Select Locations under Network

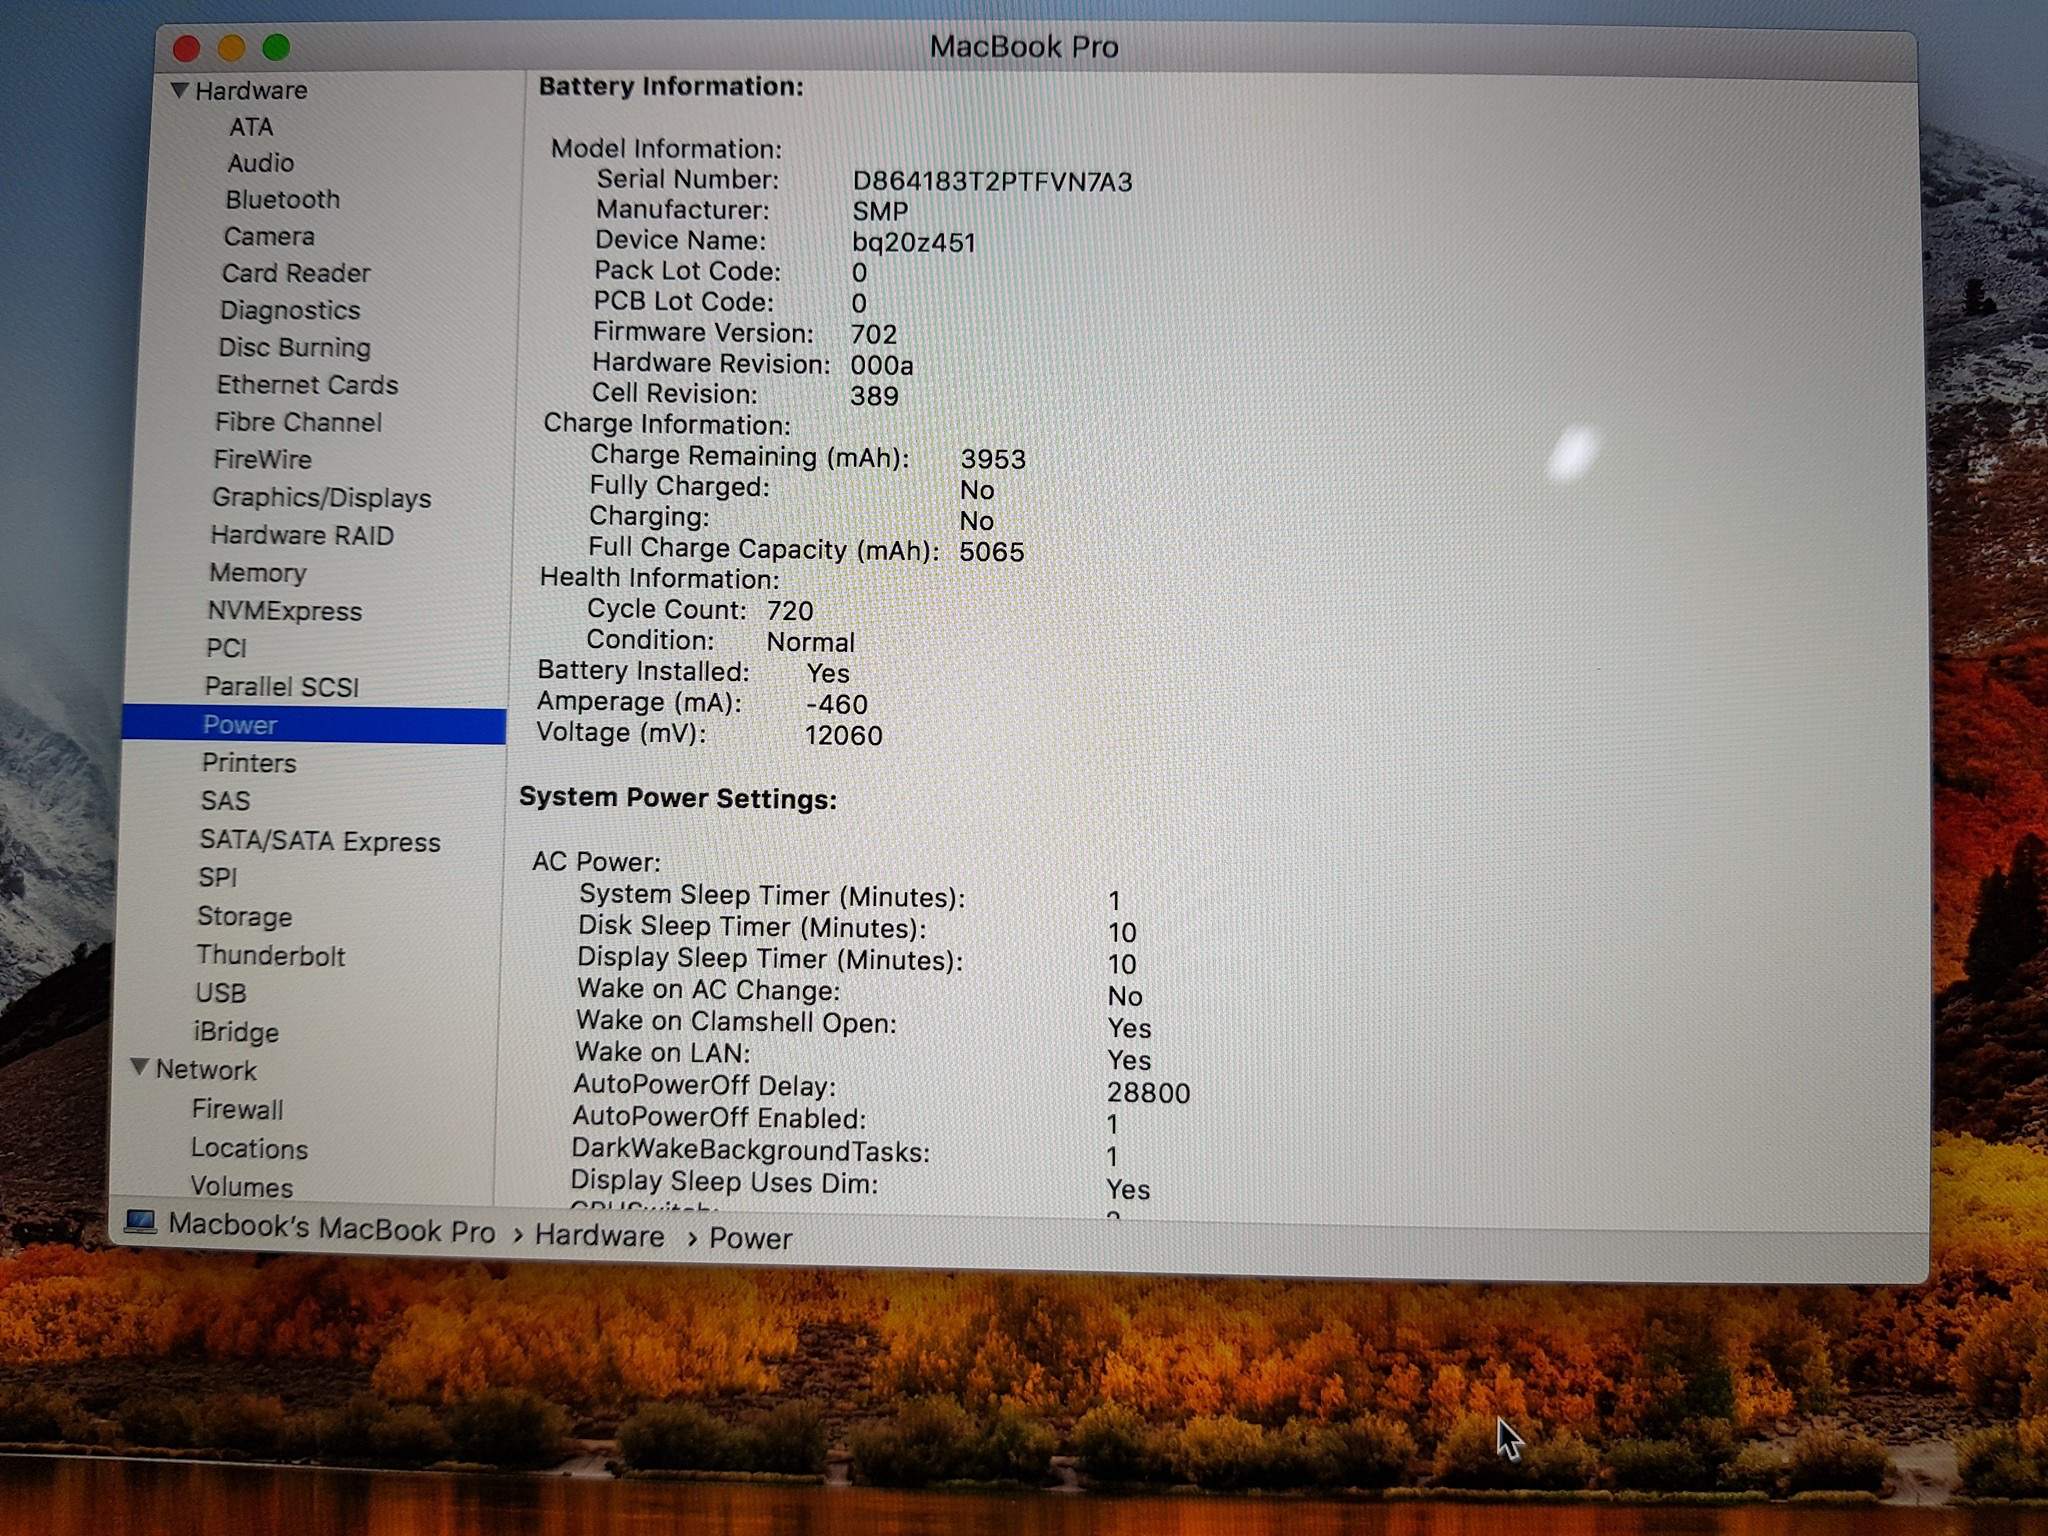tap(249, 1148)
